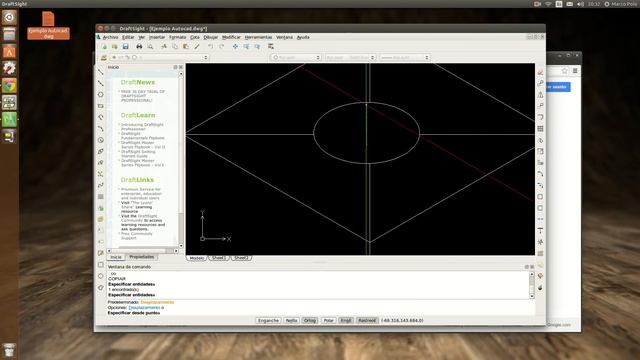Open the line style dropdown
The width and height of the screenshot is (640, 360).
click(350, 58)
